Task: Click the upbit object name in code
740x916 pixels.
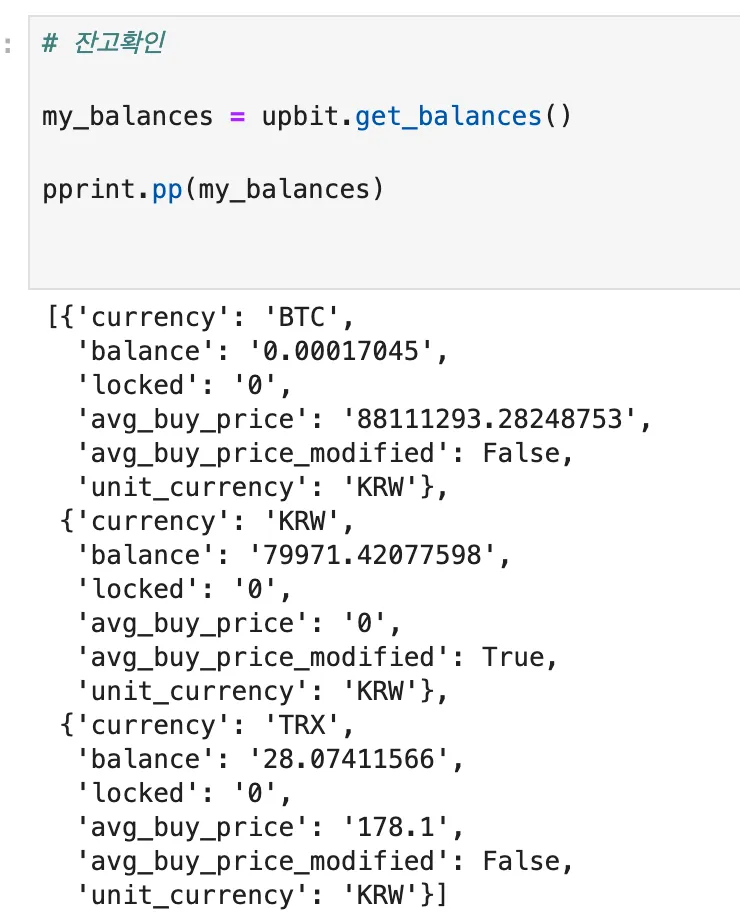Action: (x=304, y=116)
